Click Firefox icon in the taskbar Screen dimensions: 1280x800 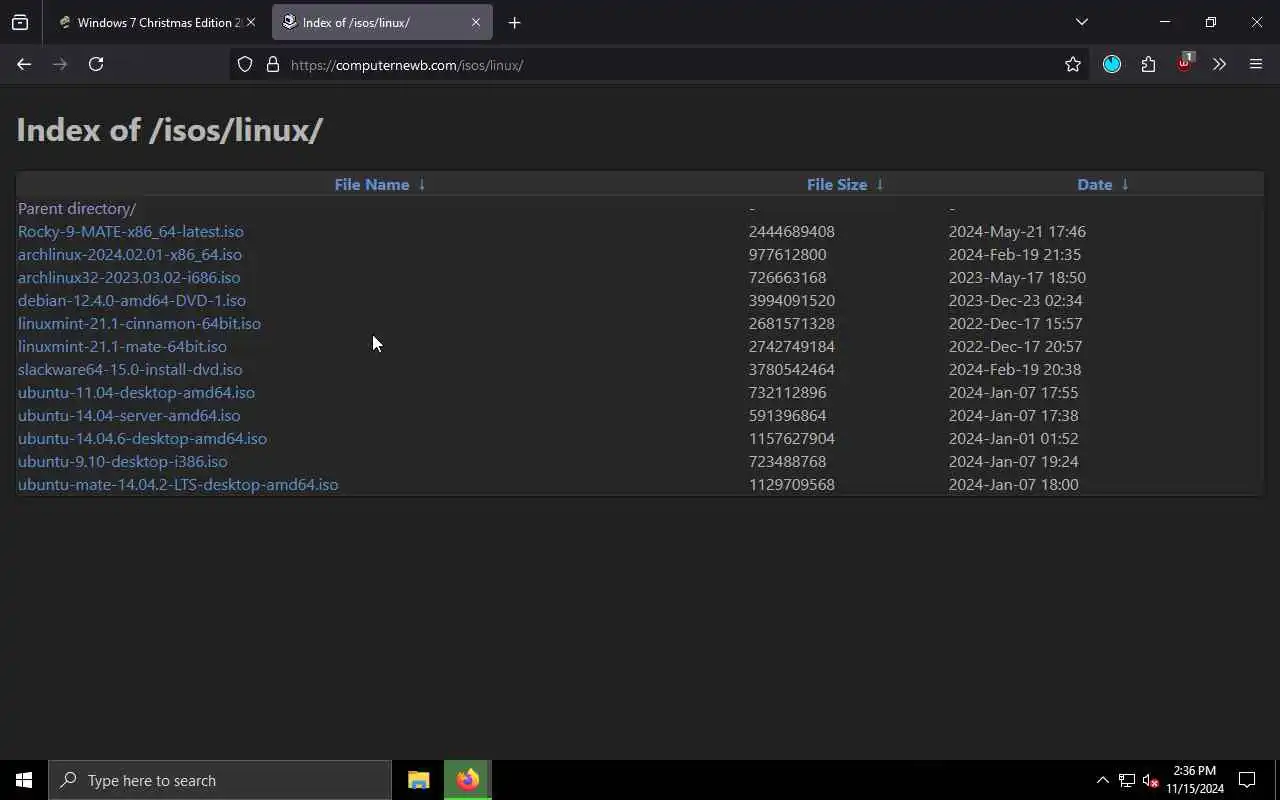click(468, 780)
